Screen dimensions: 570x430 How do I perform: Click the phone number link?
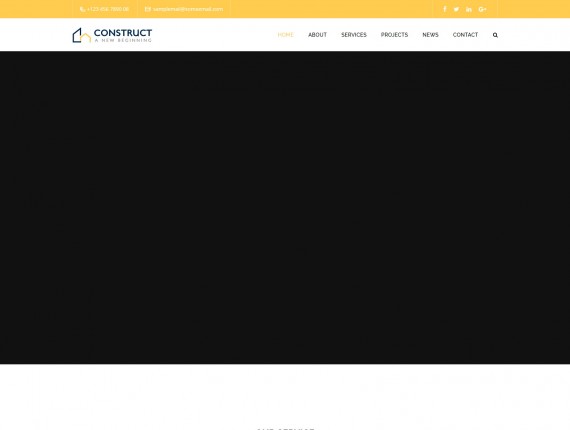(108, 9)
